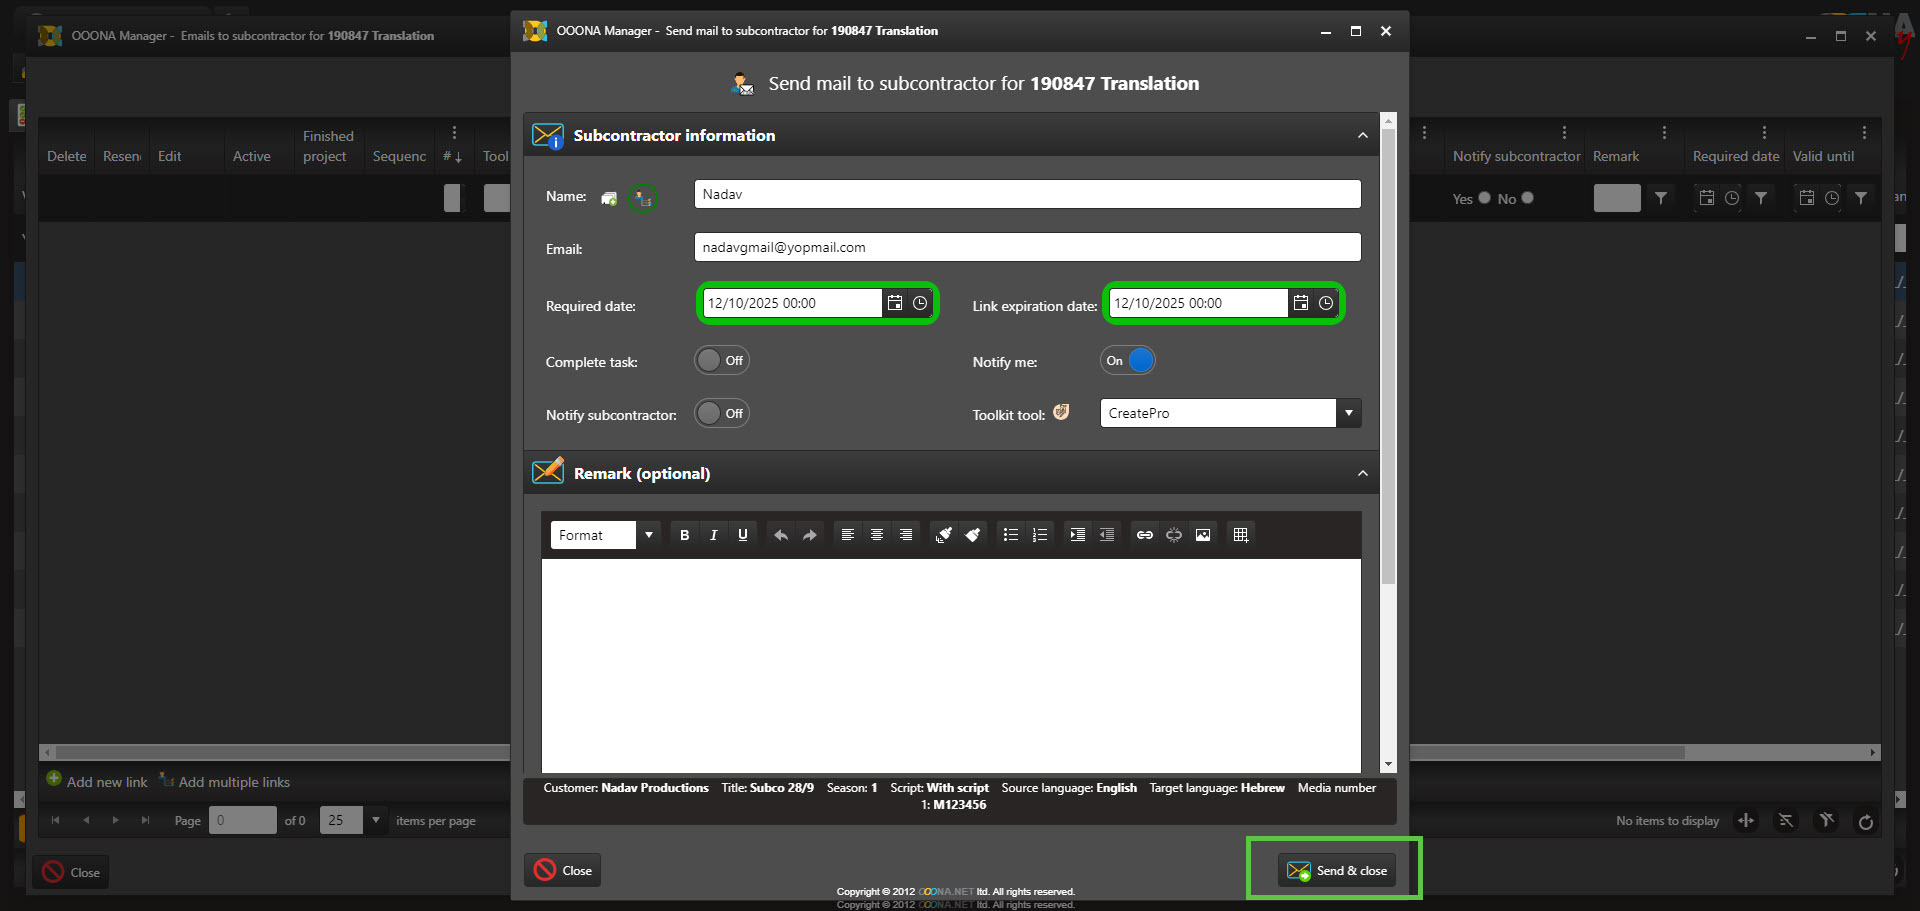Viewport: 1920px width, 911px height.
Task: Undo the last edit in the remark editor
Action: point(780,535)
